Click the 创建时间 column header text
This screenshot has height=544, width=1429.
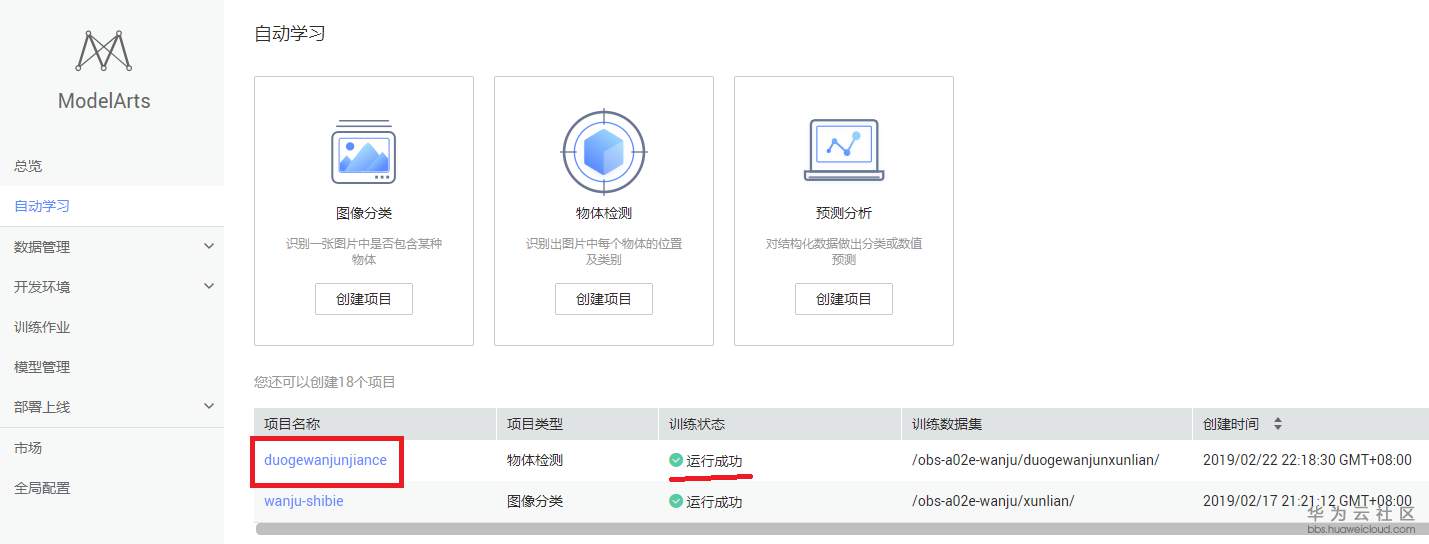coord(1231,424)
